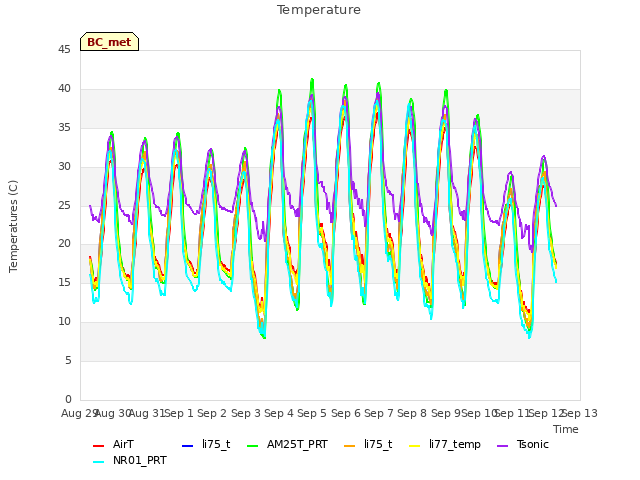Click the orange li75_t legend swatch

350,446
